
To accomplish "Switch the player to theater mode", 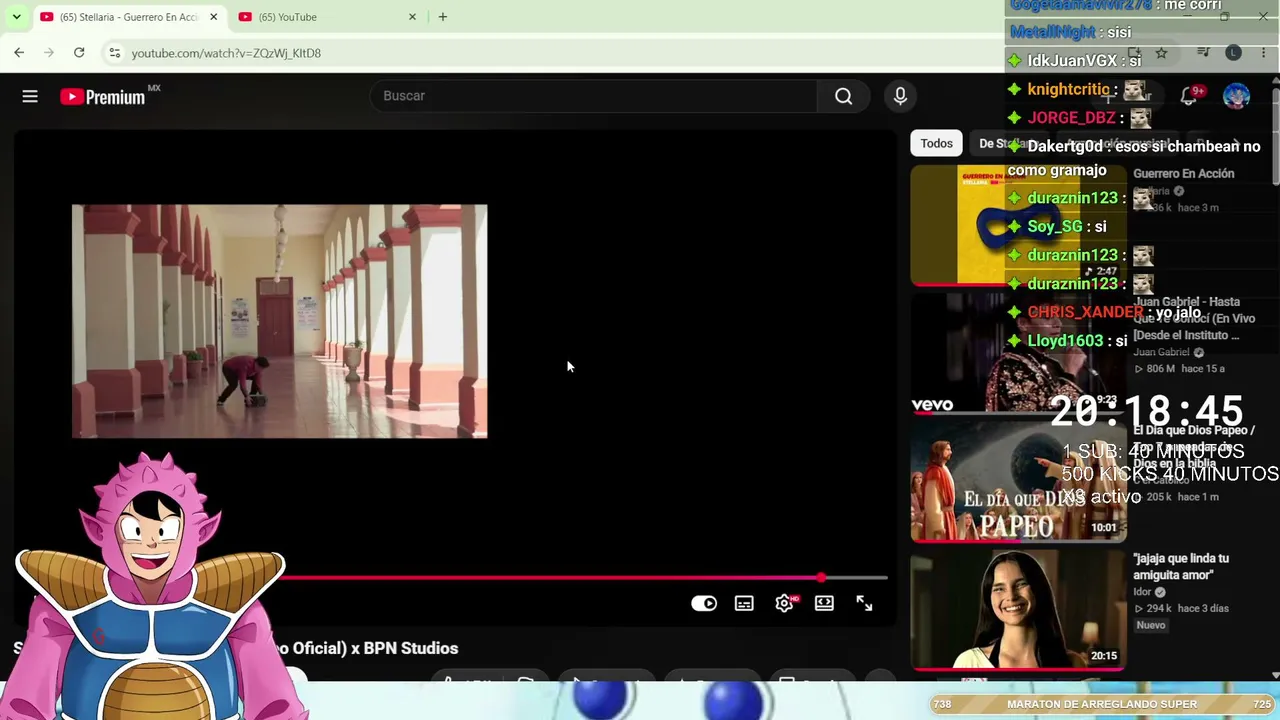I will pos(824,603).
